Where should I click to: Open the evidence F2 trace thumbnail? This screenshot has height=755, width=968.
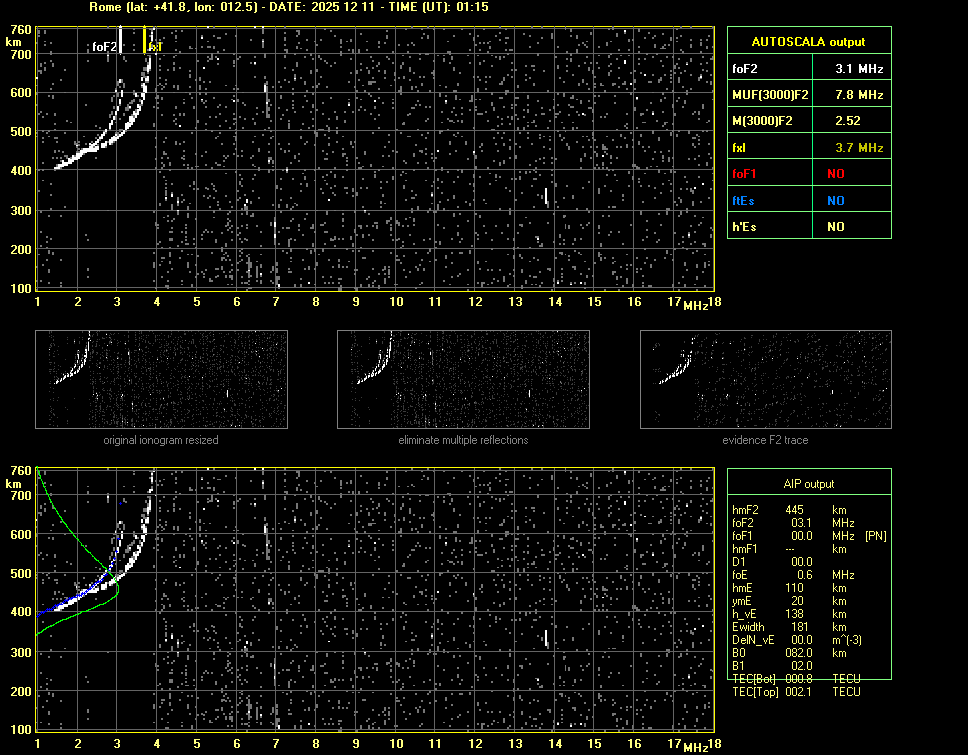coord(765,379)
